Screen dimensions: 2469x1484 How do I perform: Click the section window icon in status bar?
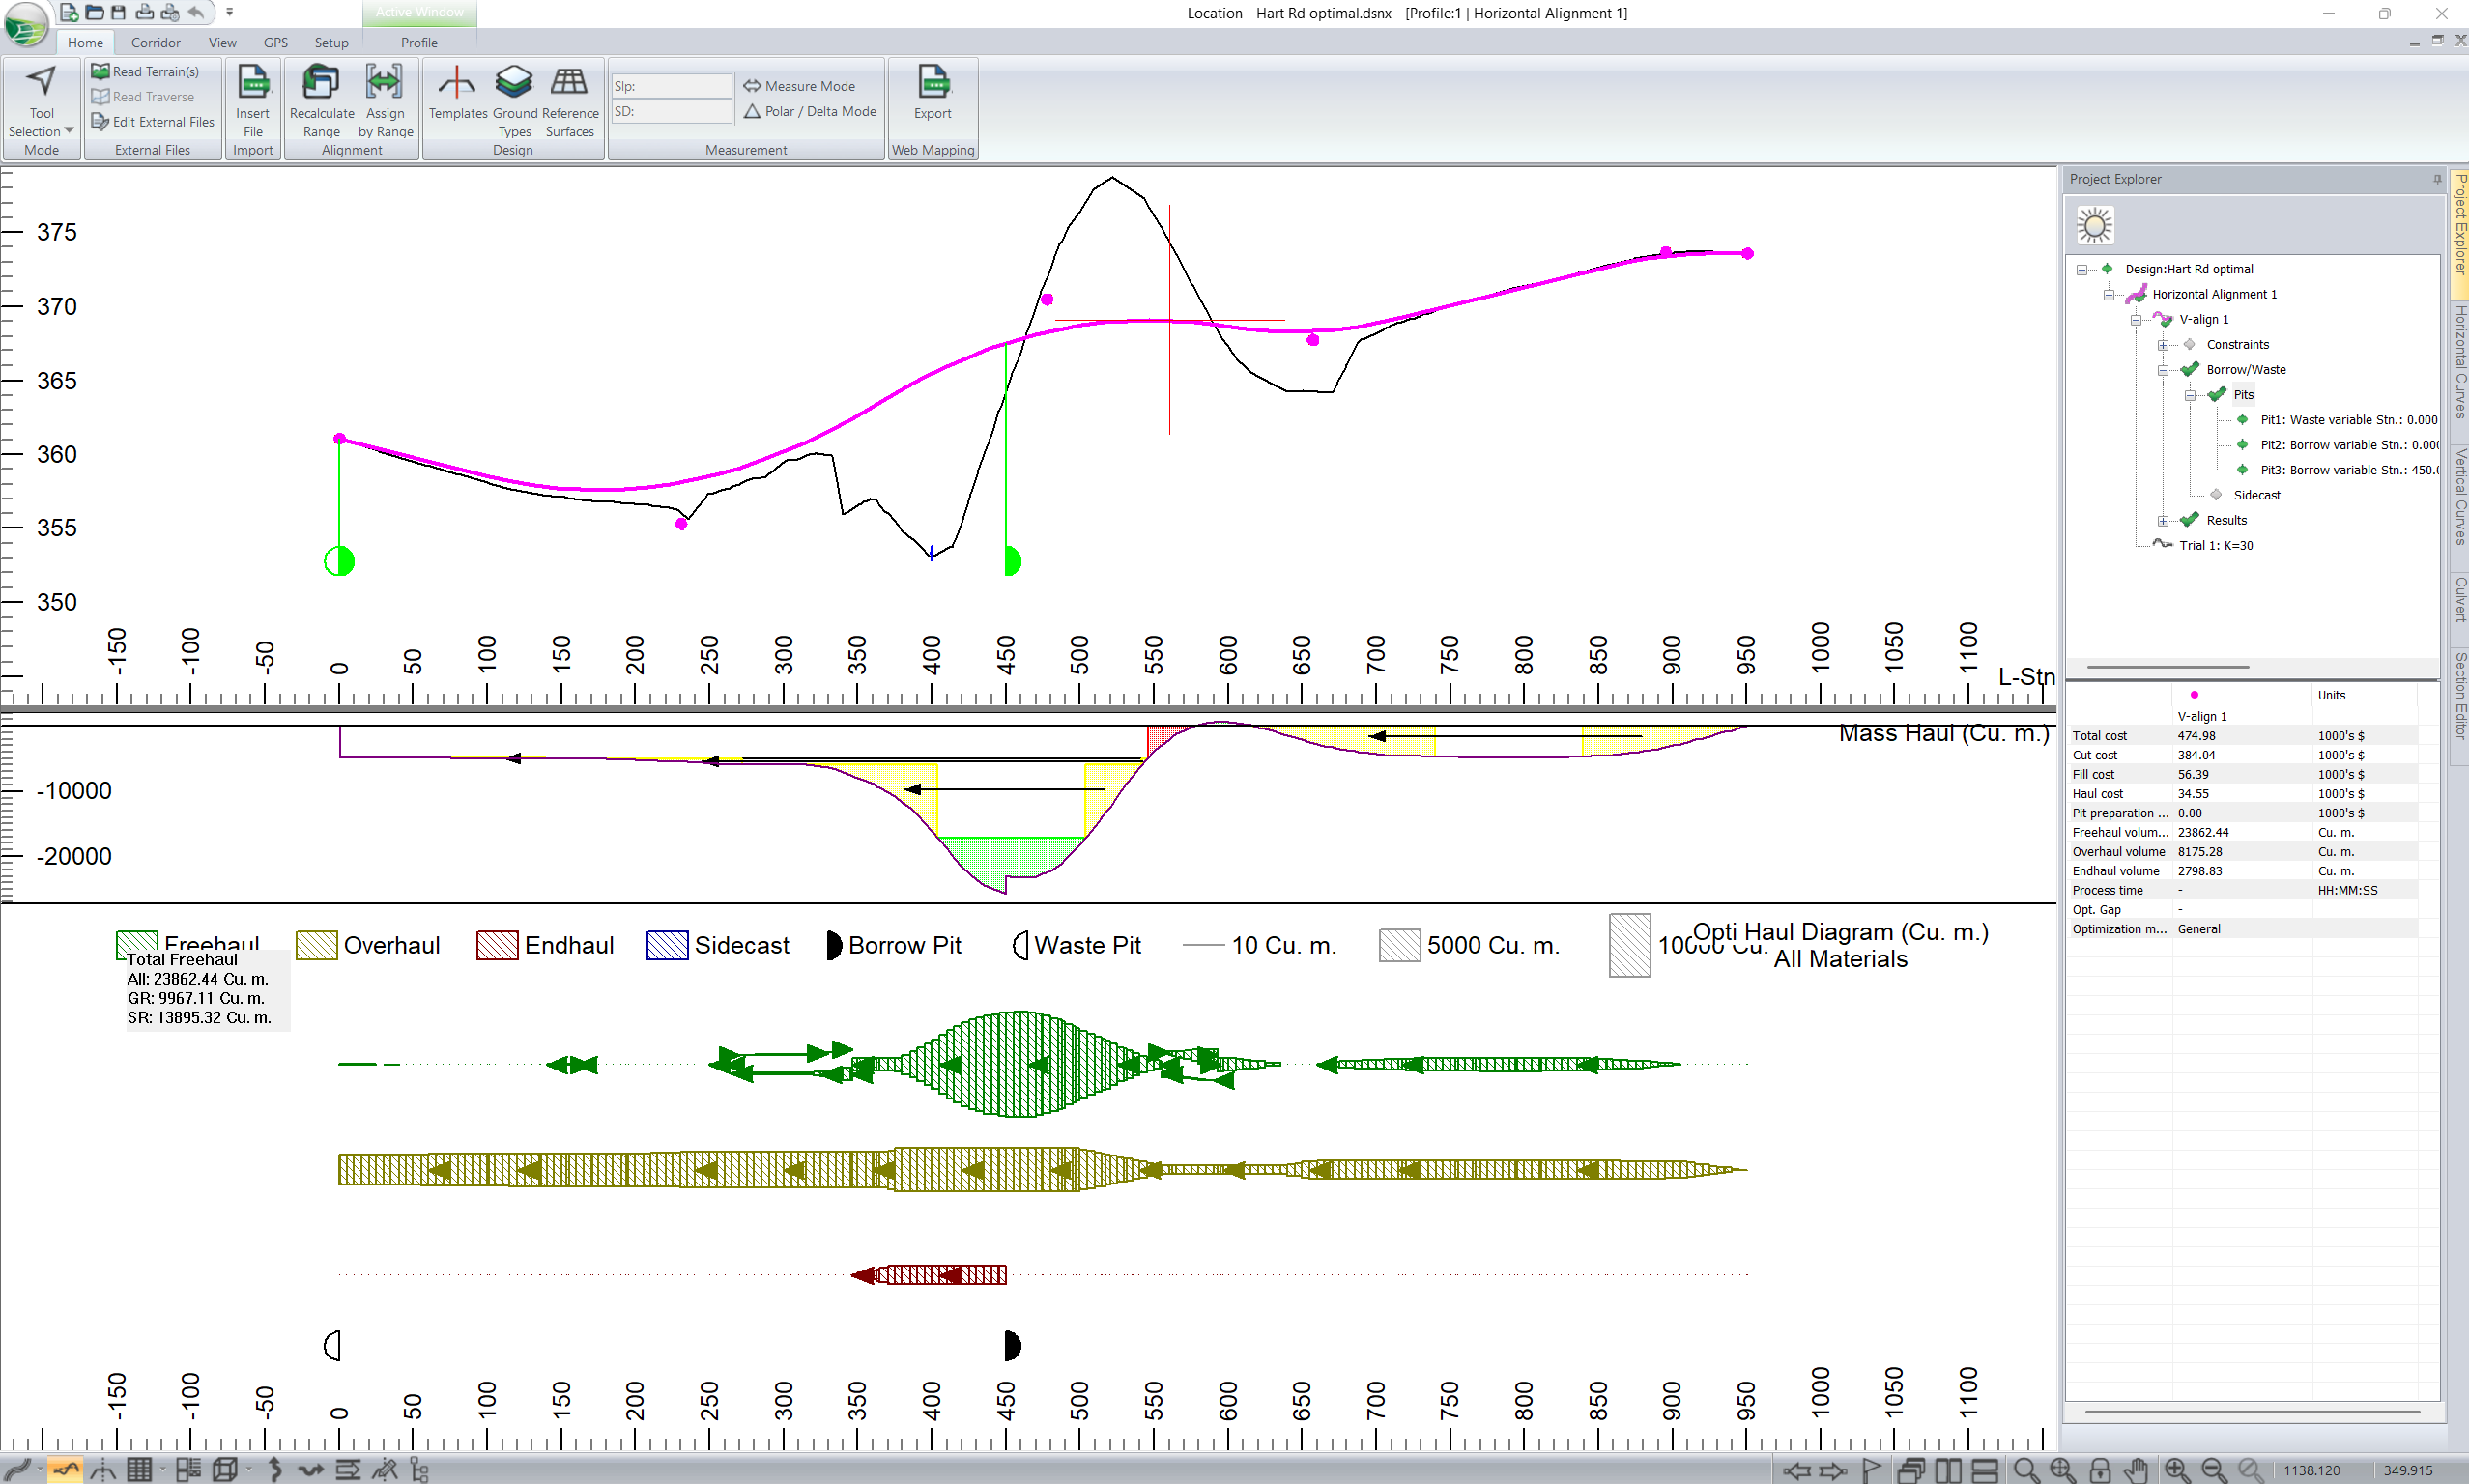(102, 1469)
